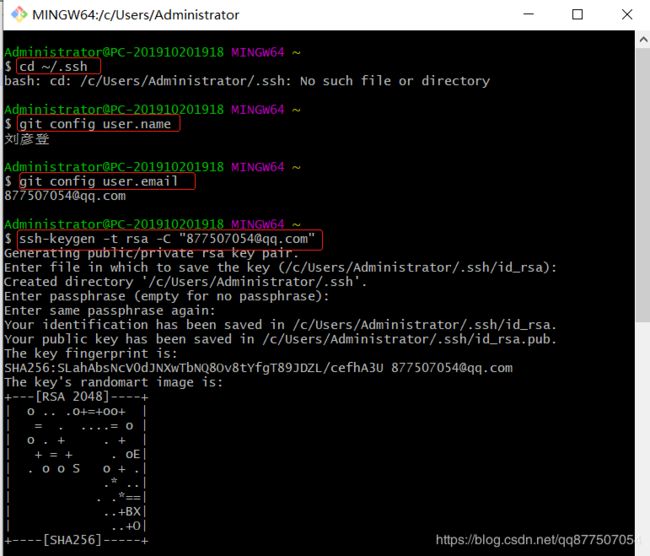The width and height of the screenshot is (650, 556).
Task: Click the user name output 刘彦登
Action: (x=27, y=138)
